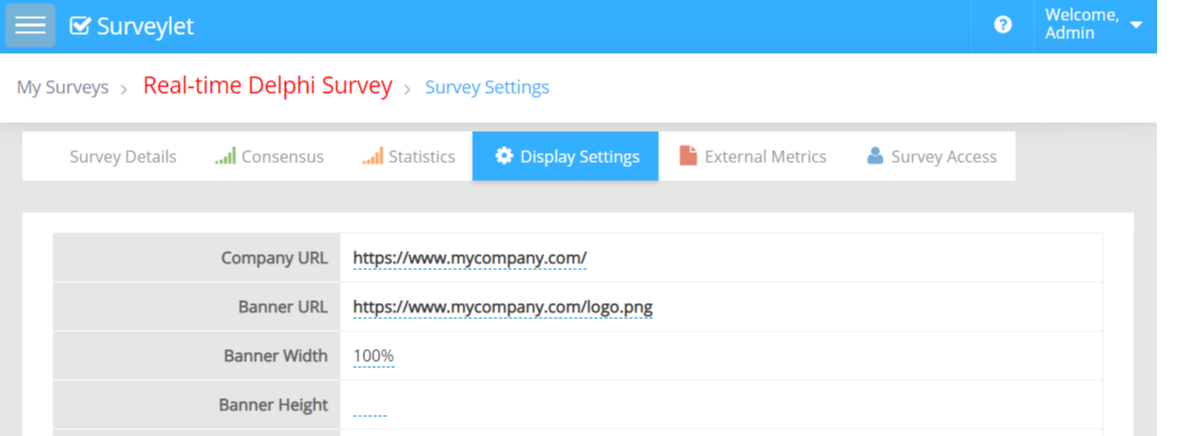Image resolution: width=1198 pixels, height=436 pixels.
Task: Go to the Statistics tab
Action: (421, 157)
